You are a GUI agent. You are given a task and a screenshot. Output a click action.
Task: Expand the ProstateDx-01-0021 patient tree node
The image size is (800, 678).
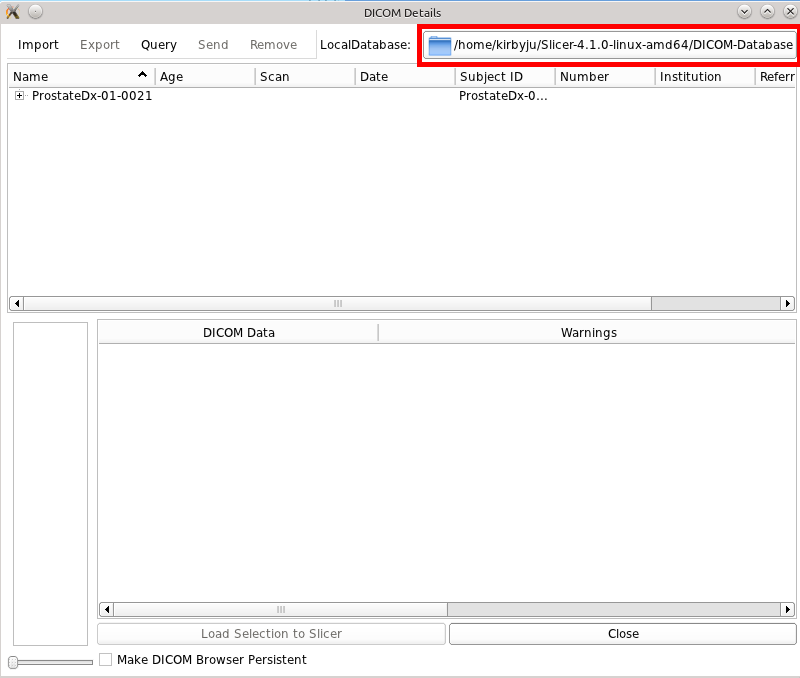(19, 95)
